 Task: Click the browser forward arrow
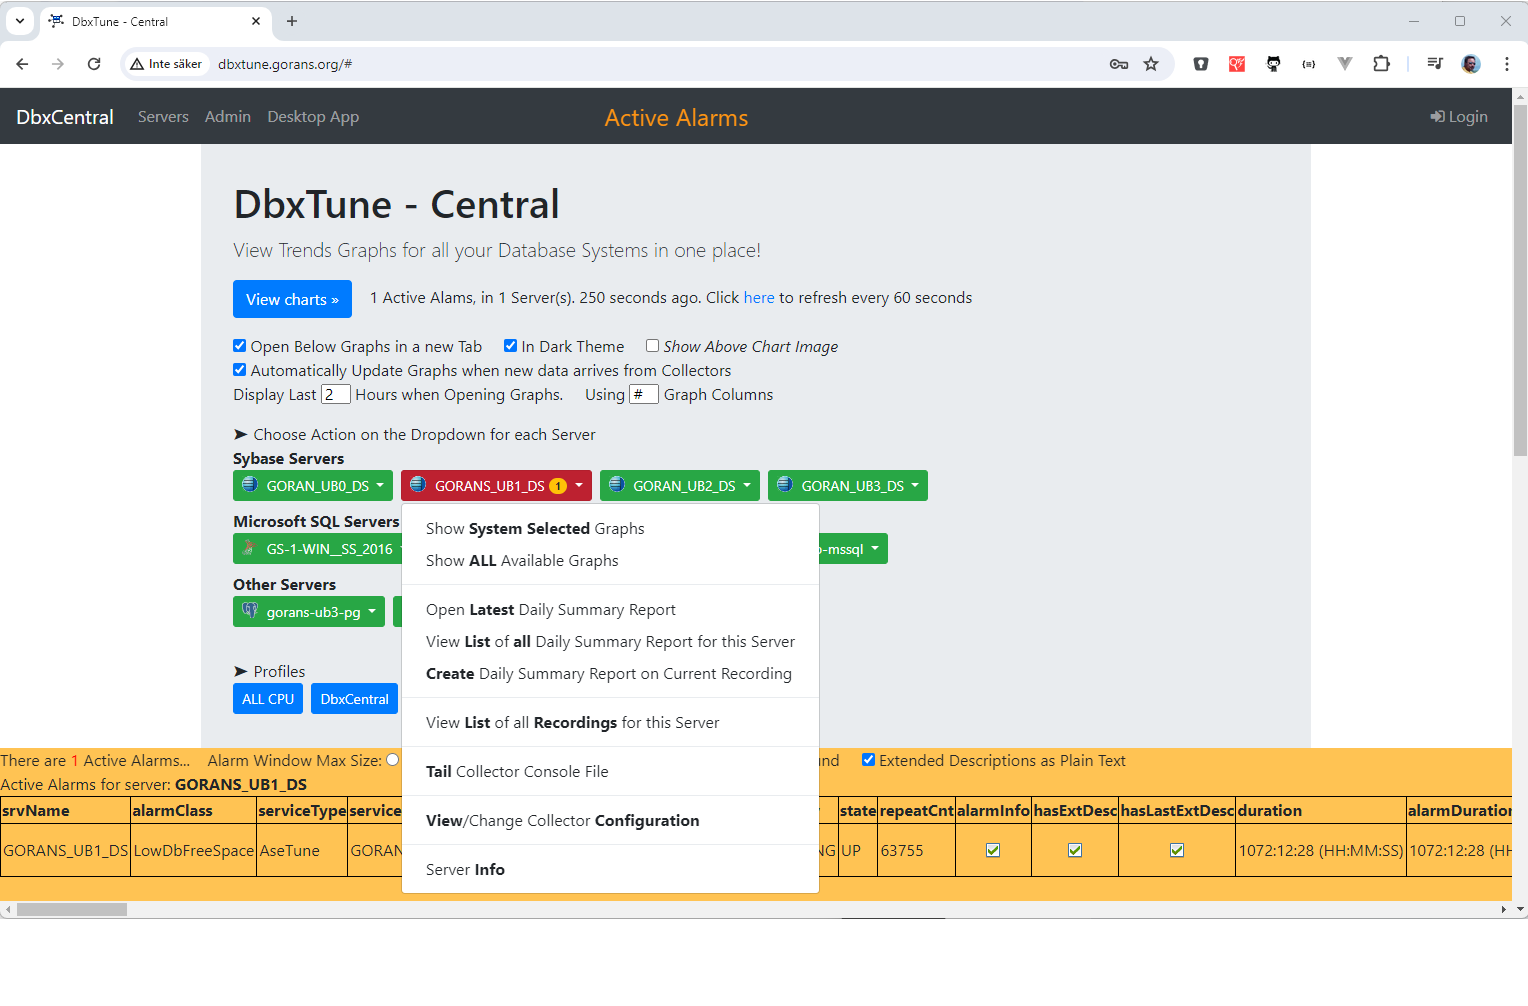(x=58, y=64)
